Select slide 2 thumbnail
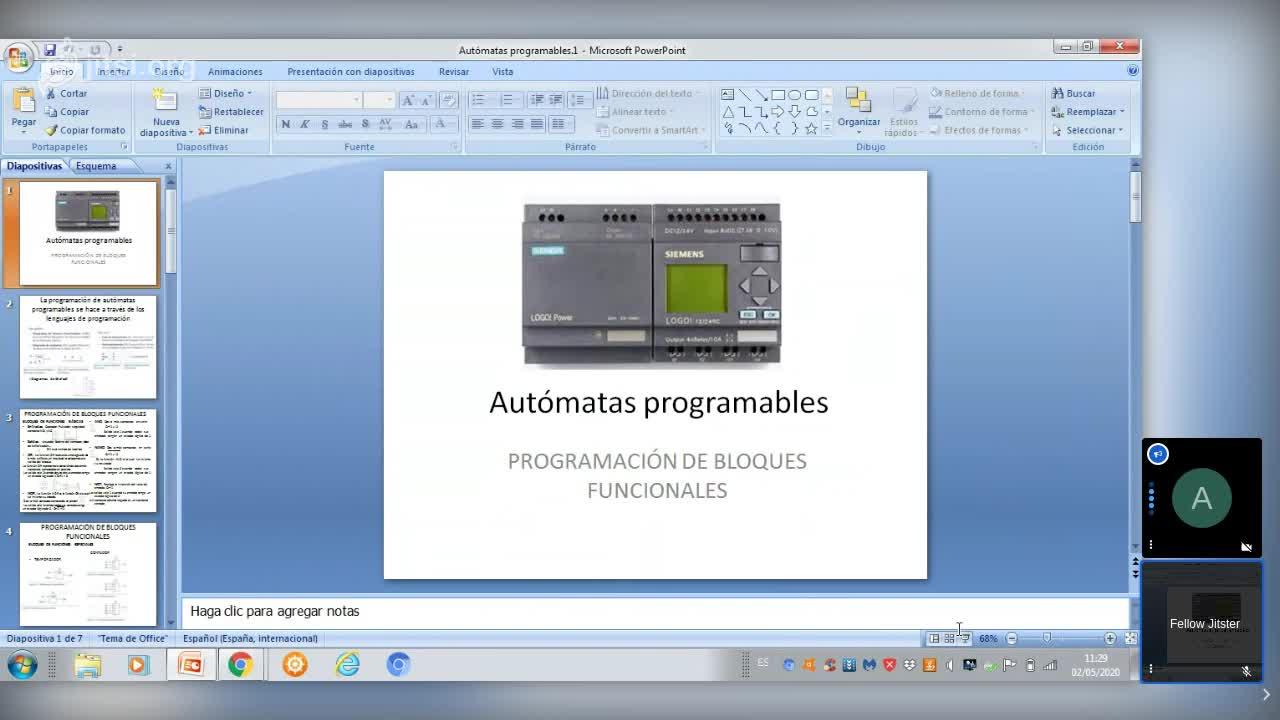The width and height of the screenshot is (1280, 720). pos(88,347)
